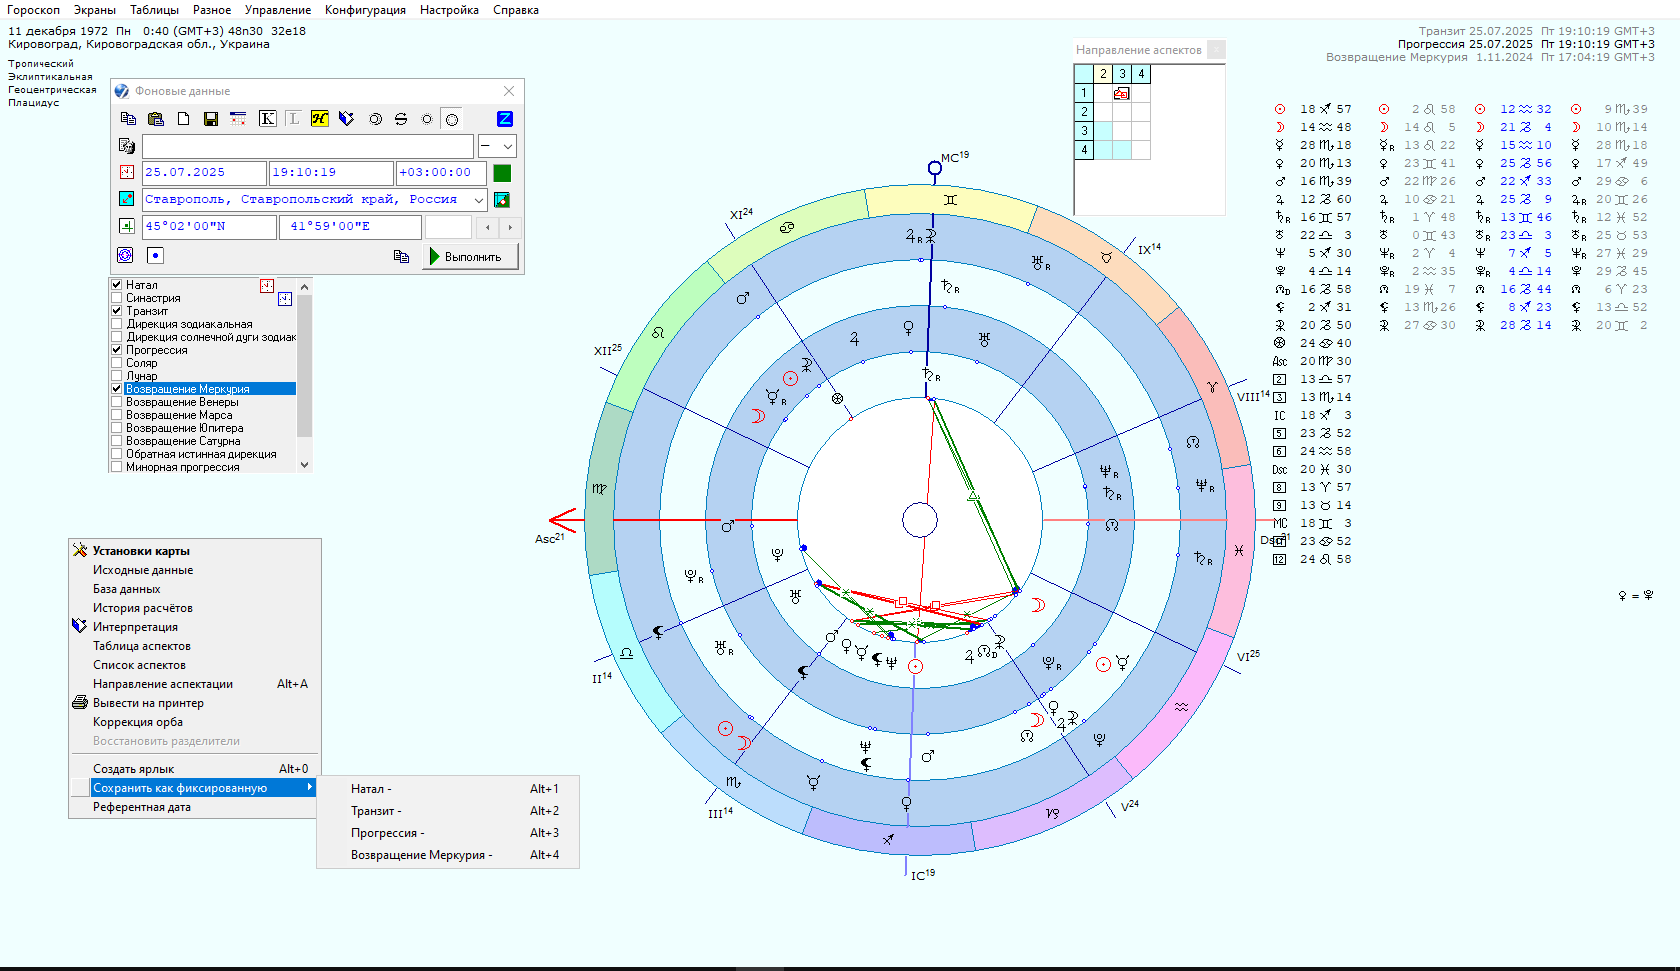Click the date field 25.07.2025
The image size is (1680, 971).
pyautogui.click(x=204, y=173)
